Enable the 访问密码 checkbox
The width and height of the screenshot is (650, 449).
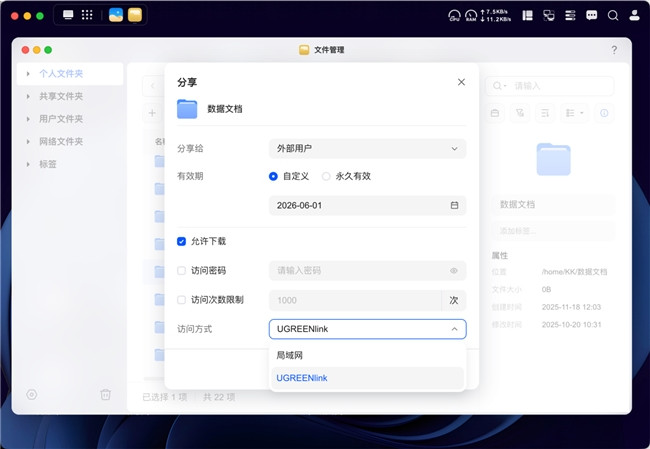182,271
